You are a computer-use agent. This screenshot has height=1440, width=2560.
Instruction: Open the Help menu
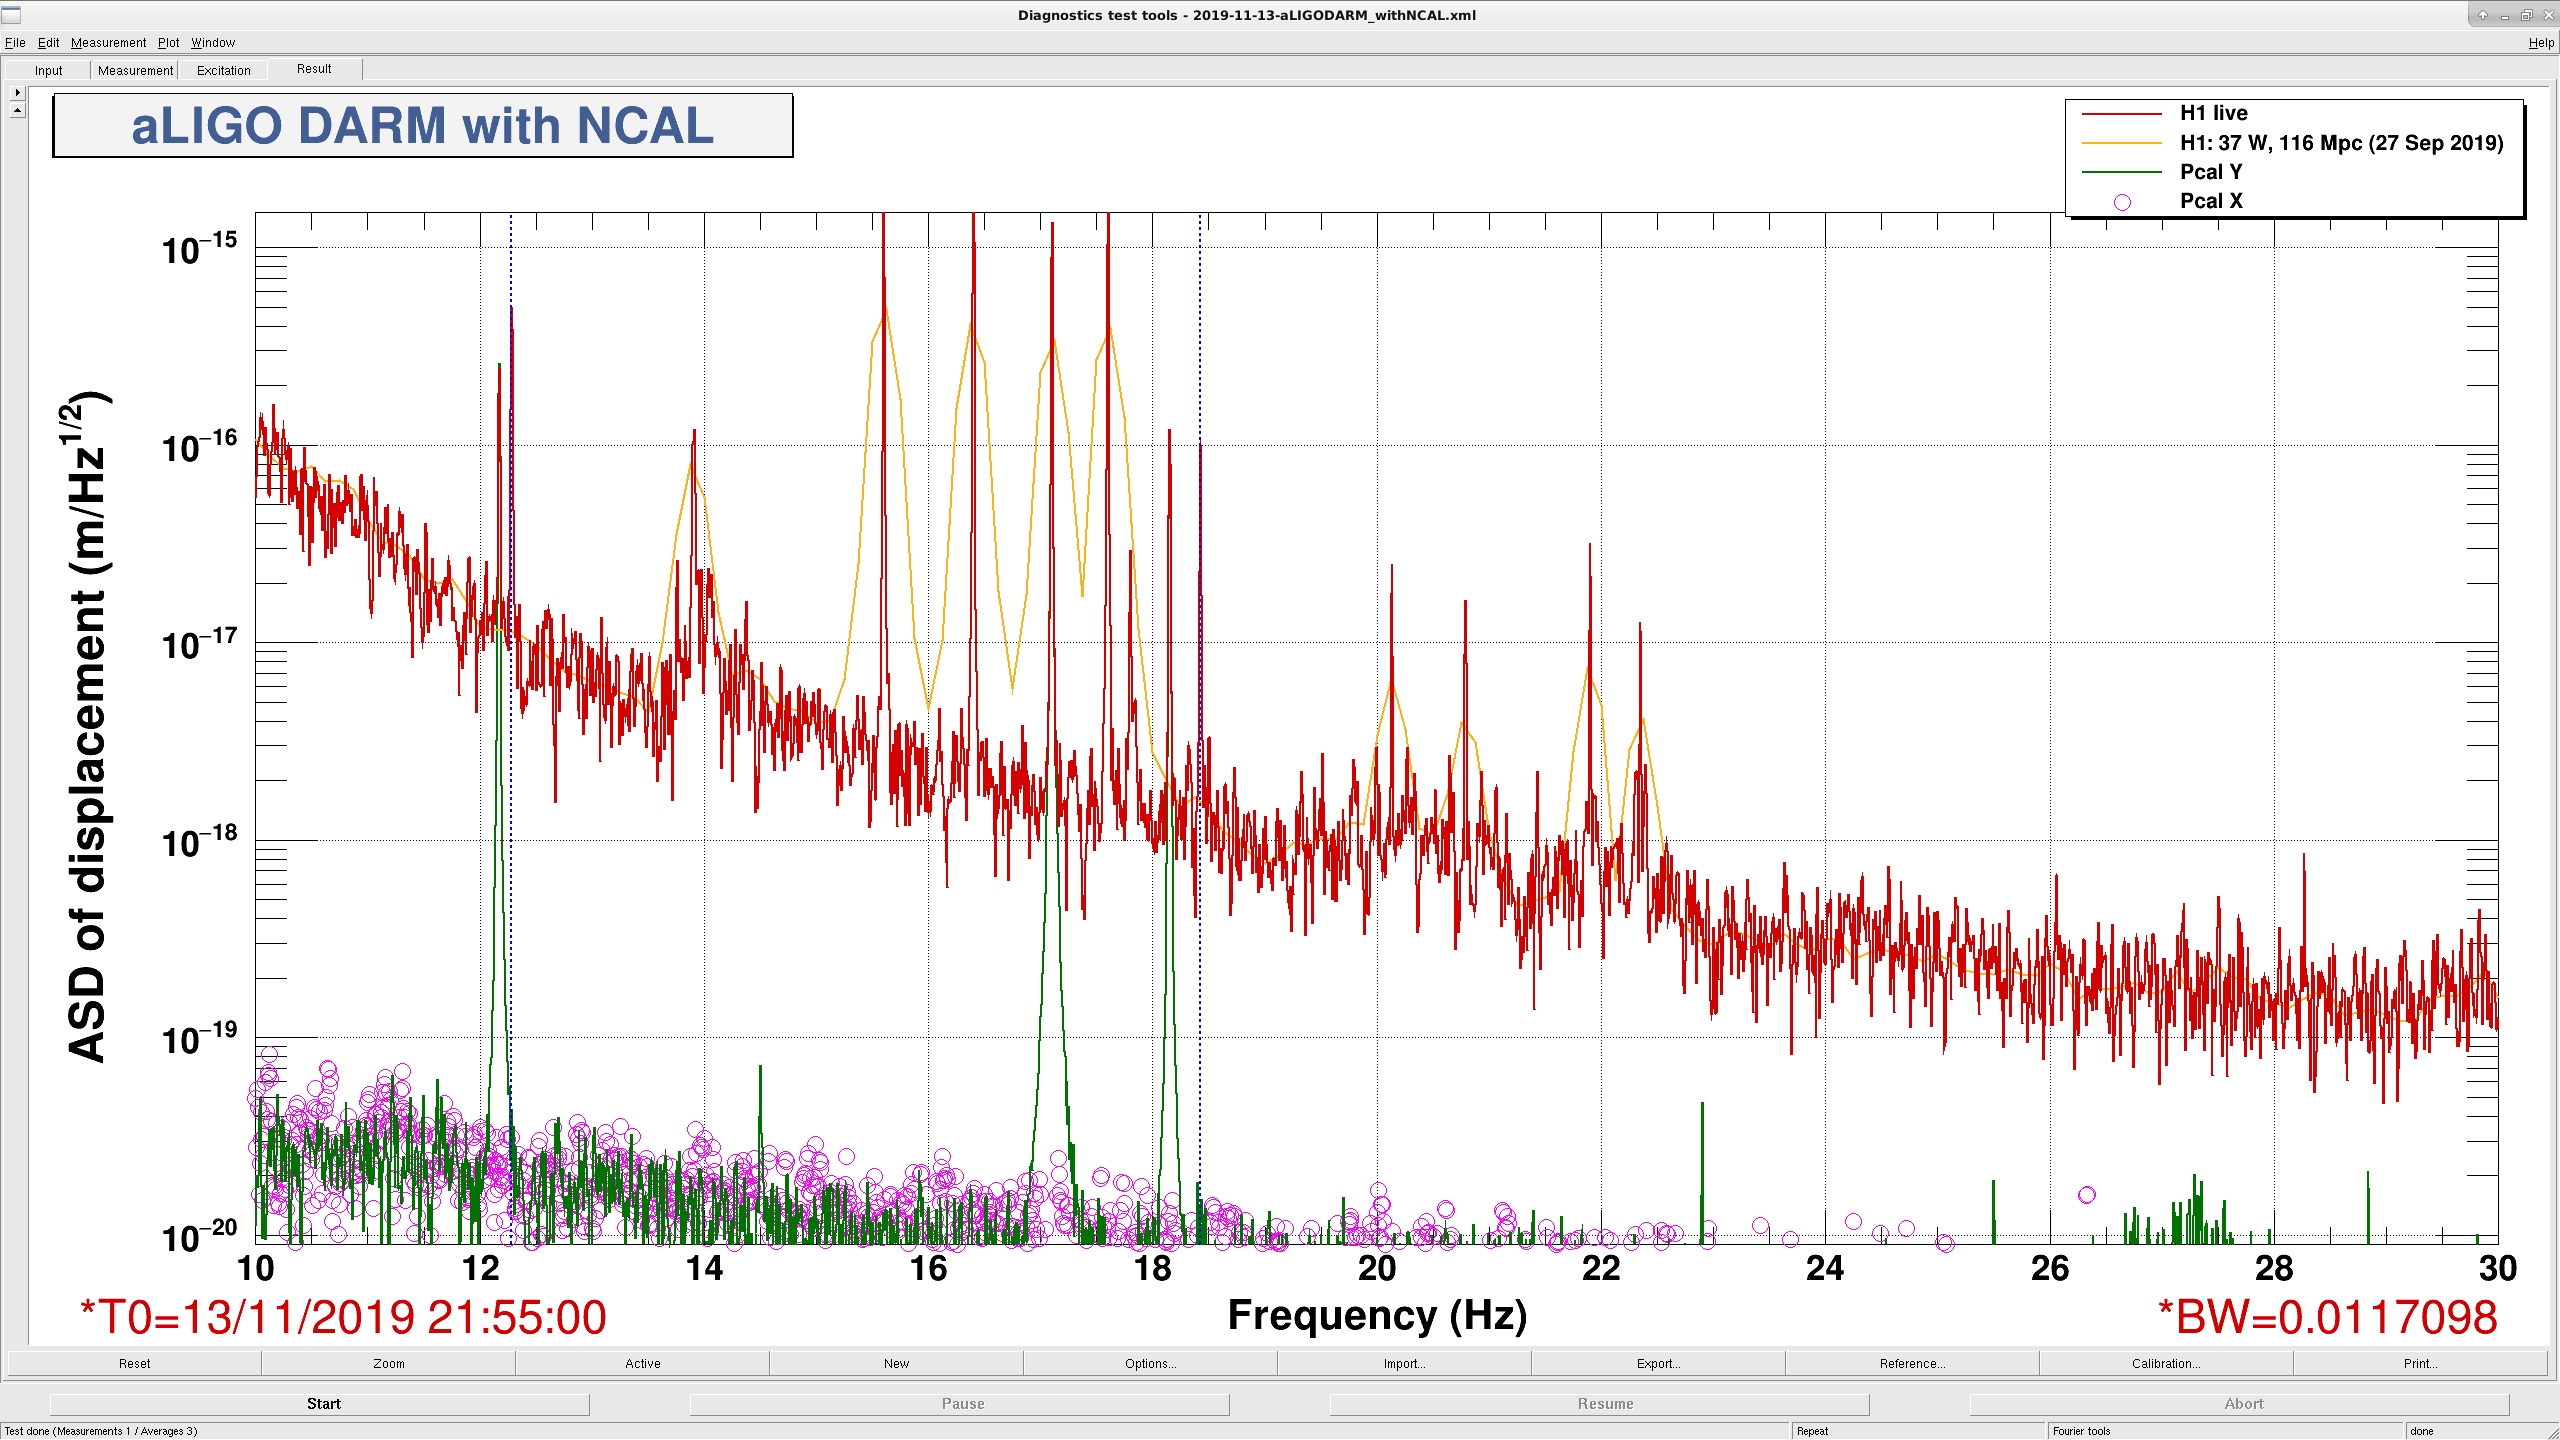(2541, 43)
